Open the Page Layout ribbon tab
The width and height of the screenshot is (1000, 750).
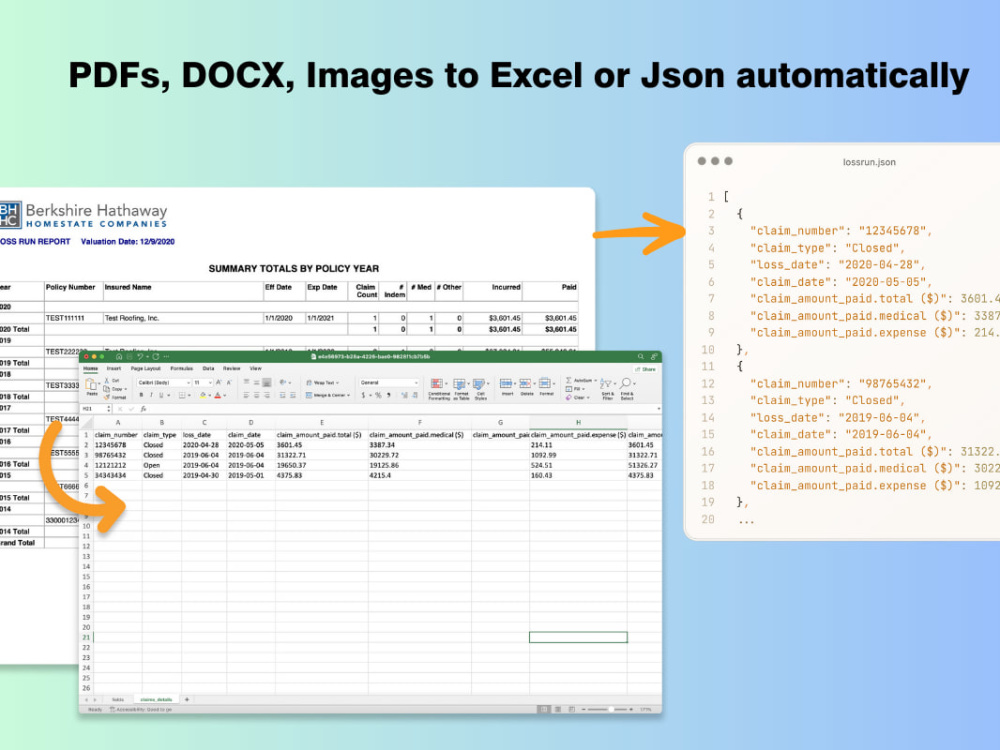145,369
